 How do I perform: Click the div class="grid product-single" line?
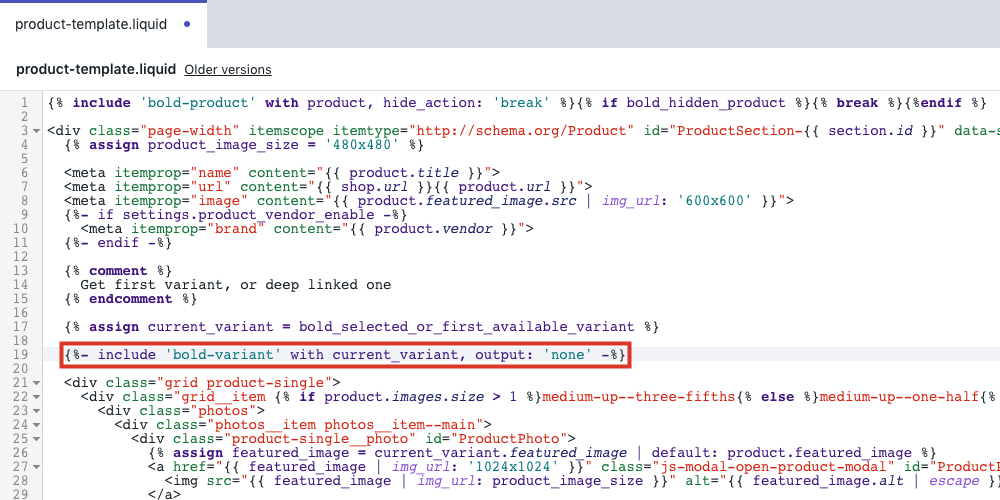(x=202, y=383)
